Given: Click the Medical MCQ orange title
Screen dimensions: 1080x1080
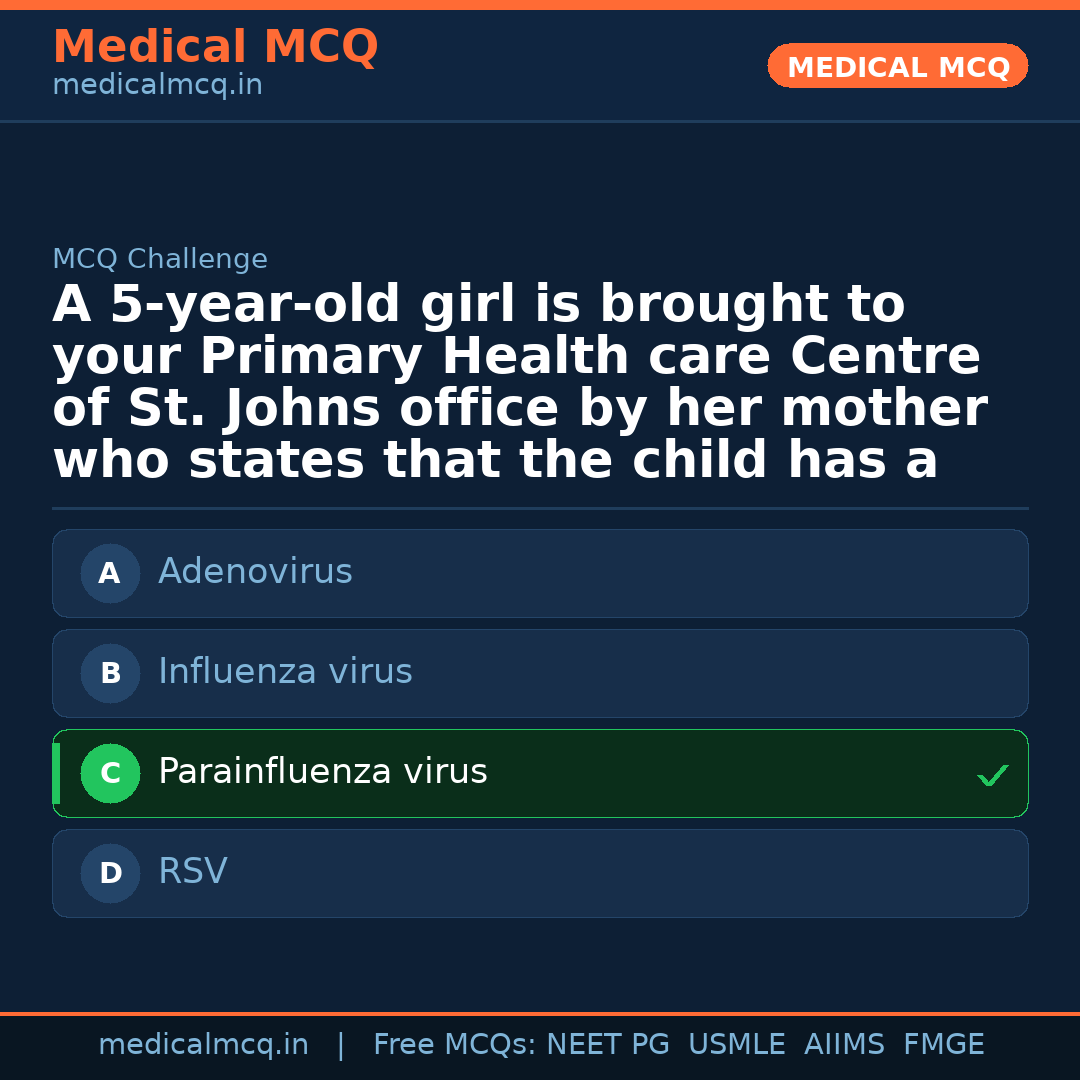Looking at the screenshot, I should 215,47.
